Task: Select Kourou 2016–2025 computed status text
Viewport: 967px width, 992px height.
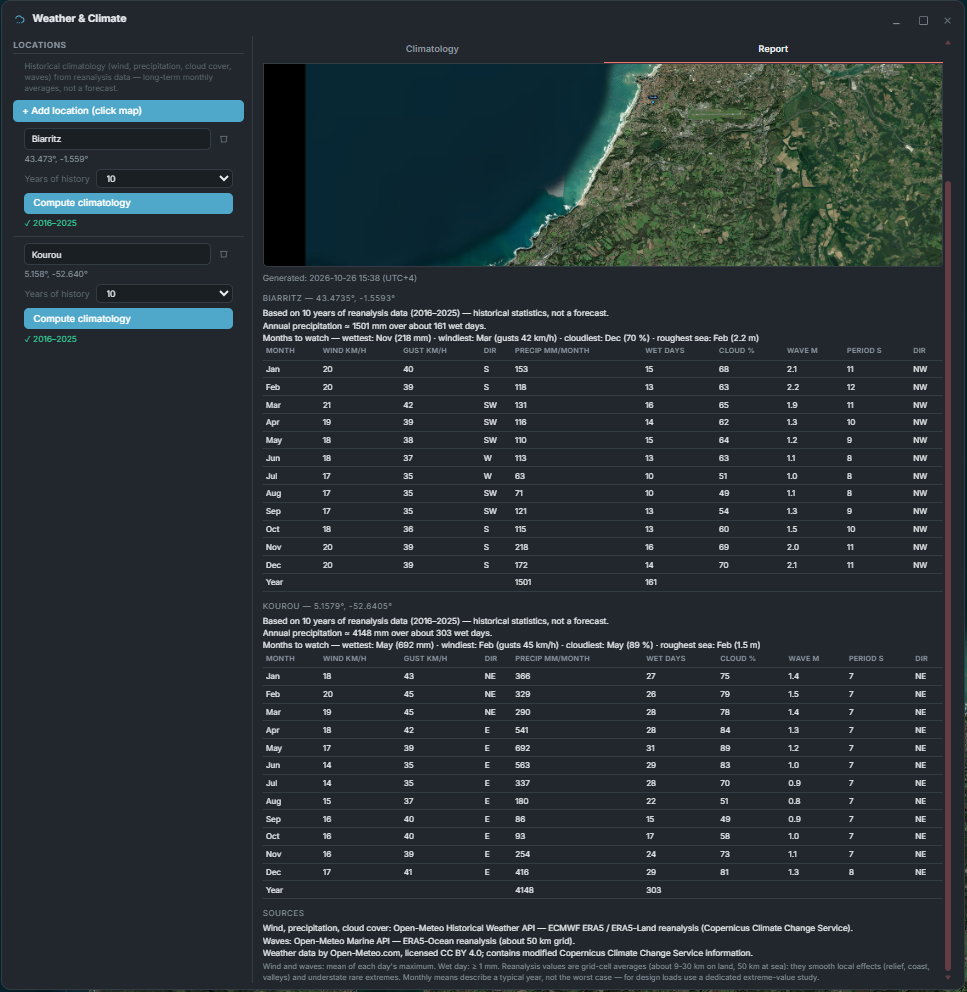Action: click(x=51, y=339)
